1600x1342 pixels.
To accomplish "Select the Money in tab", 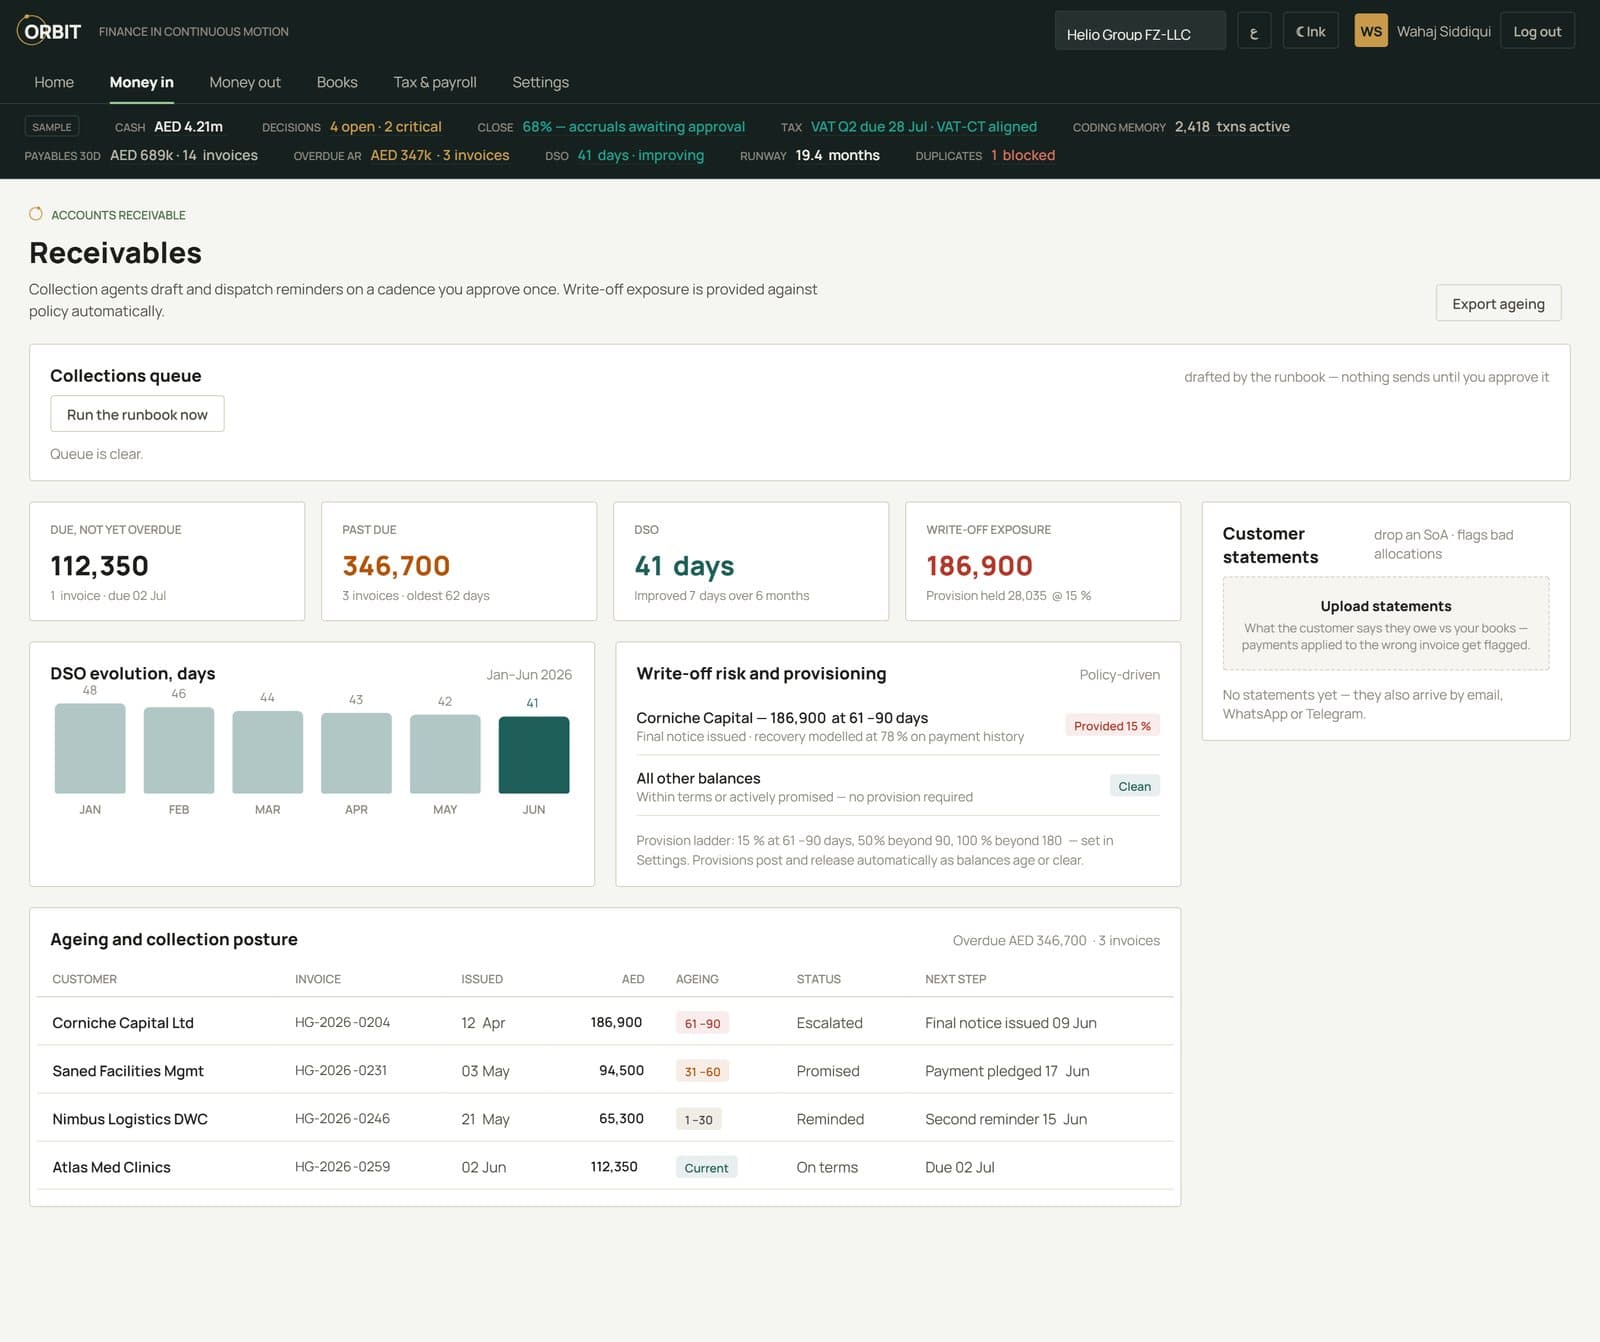I will [x=141, y=82].
